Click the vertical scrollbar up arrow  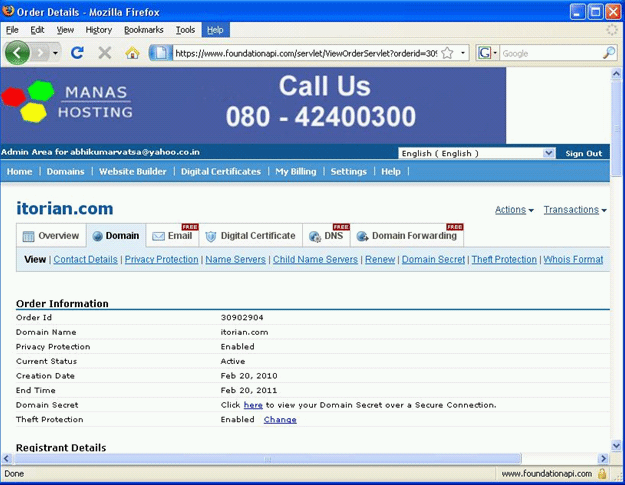(x=616, y=74)
